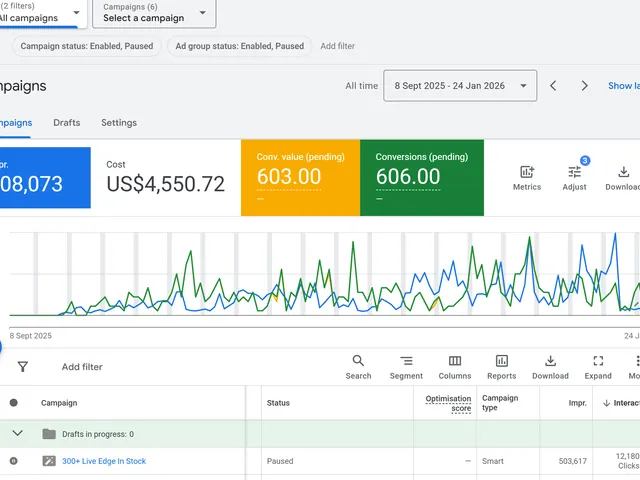Screen dimensions: 640x480
Task: Click the Campaign type column header
Action: pos(500,402)
